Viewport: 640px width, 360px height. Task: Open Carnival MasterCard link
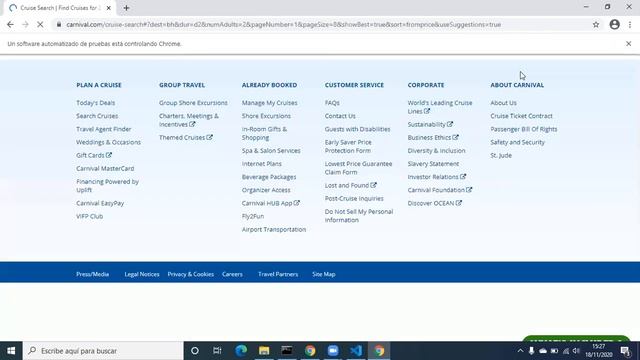pyautogui.click(x=105, y=168)
